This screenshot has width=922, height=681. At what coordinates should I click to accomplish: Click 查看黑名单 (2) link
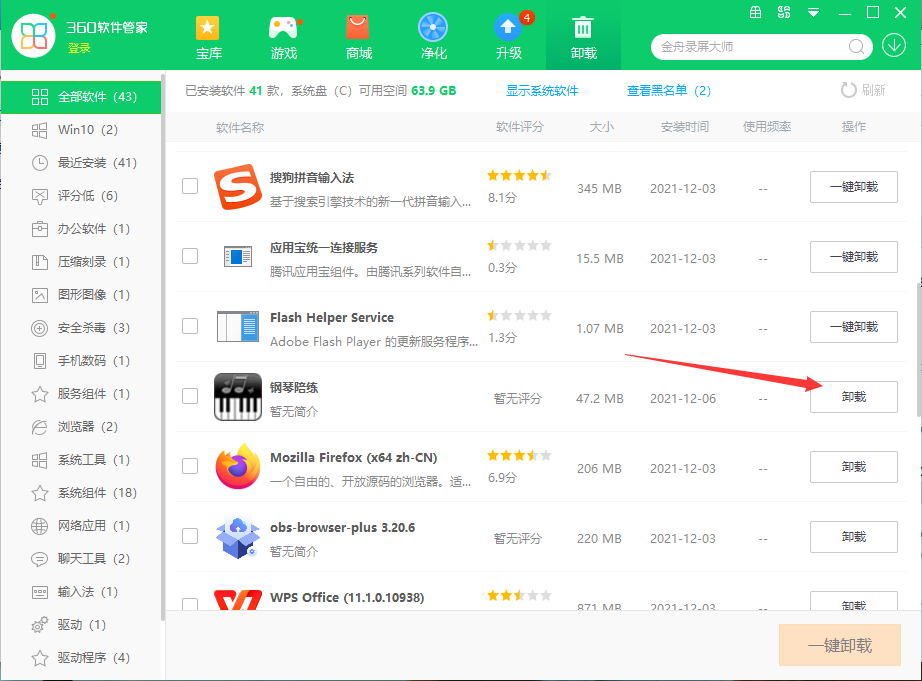click(669, 91)
